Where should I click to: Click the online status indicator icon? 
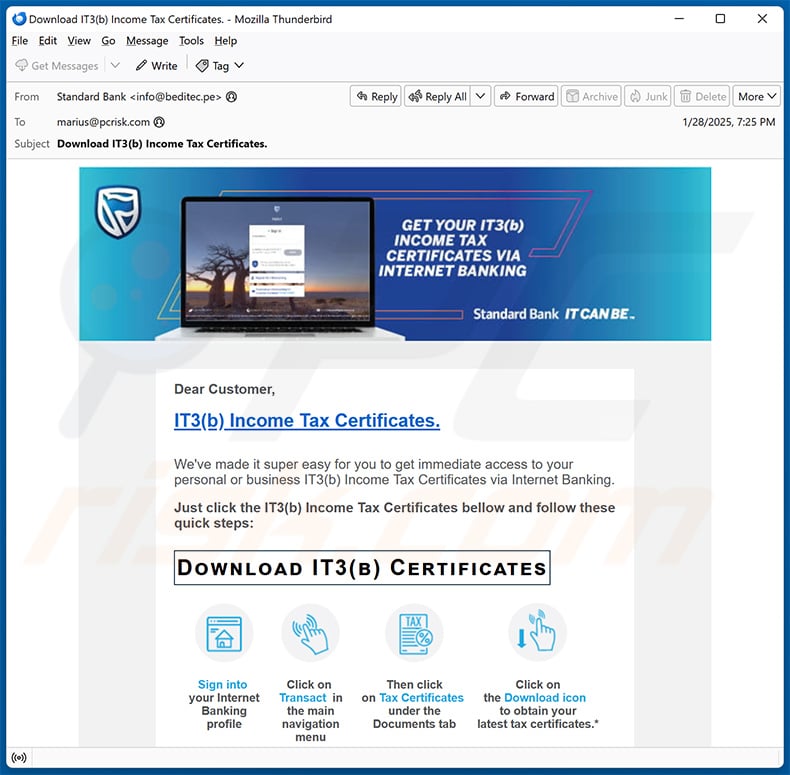[x=19, y=757]
